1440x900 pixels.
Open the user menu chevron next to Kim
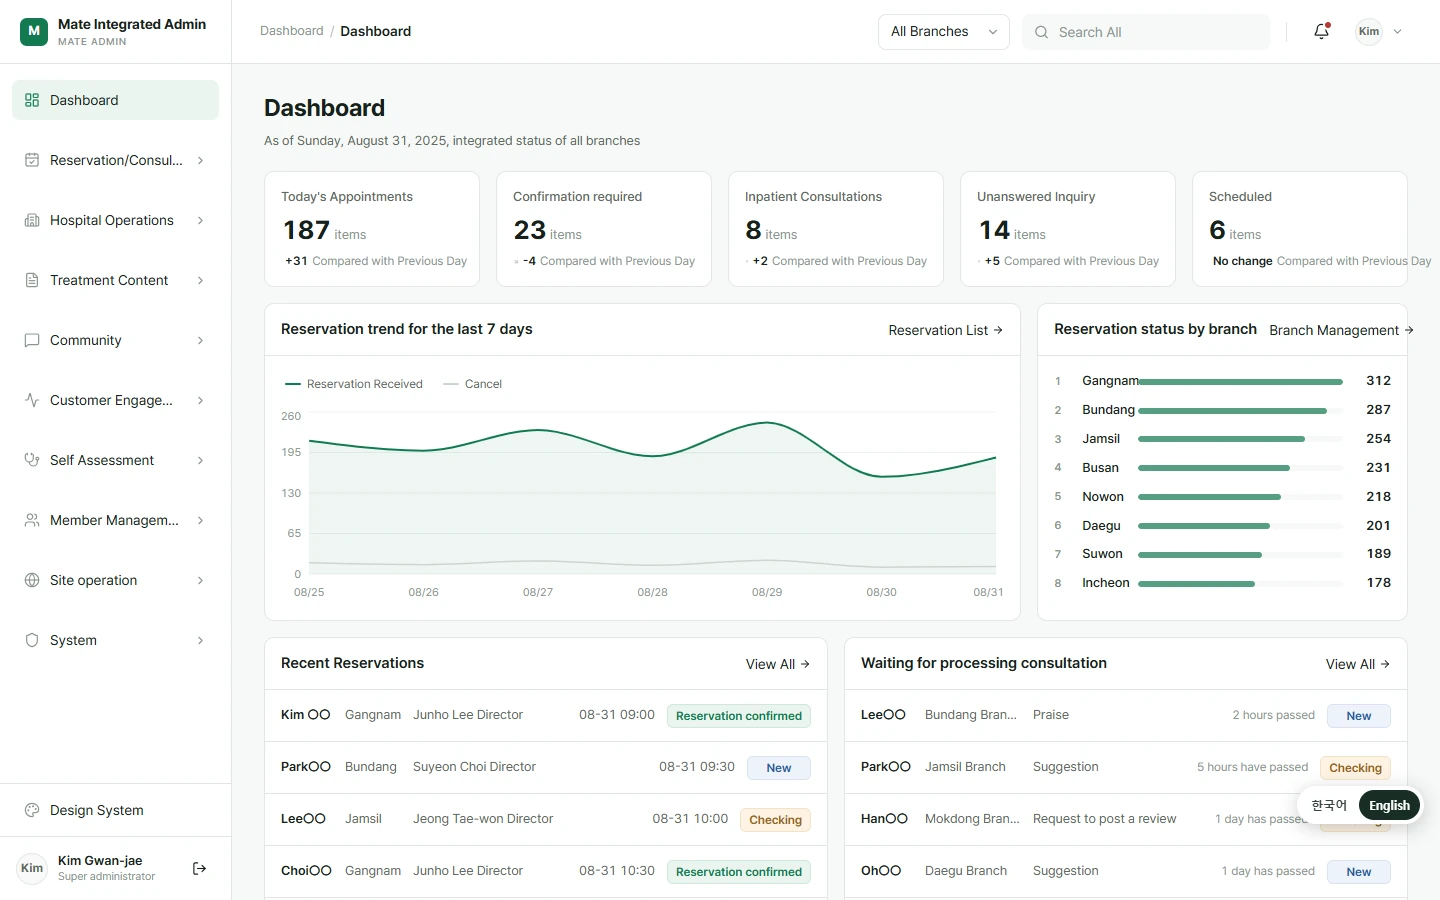(x=1398, y=32)
